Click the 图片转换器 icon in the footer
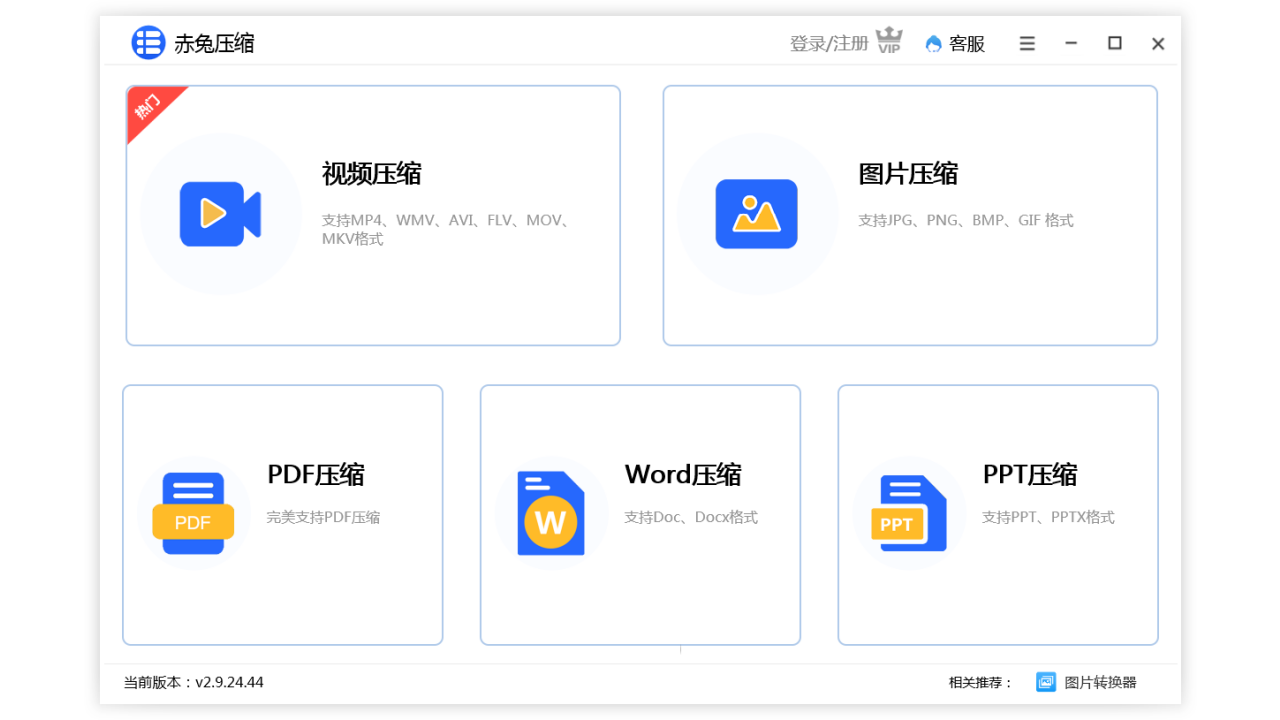Image resolution: width=1280 pixels, height=720 pixels. coord(1046,682)
